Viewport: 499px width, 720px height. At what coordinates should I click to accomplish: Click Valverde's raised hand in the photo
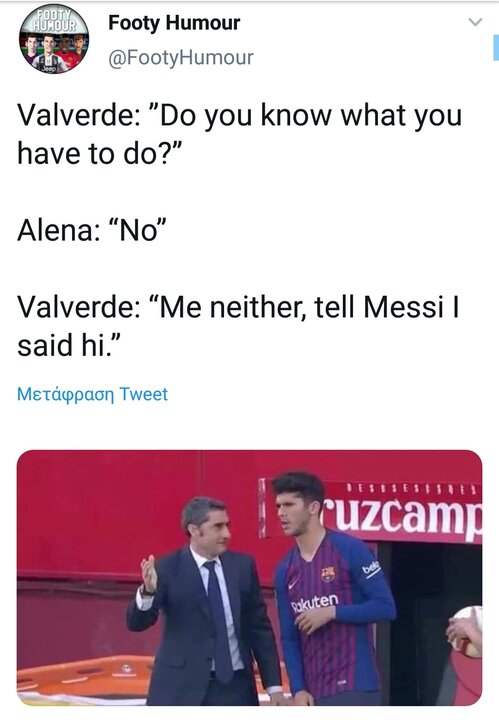(x=148, y=574)
